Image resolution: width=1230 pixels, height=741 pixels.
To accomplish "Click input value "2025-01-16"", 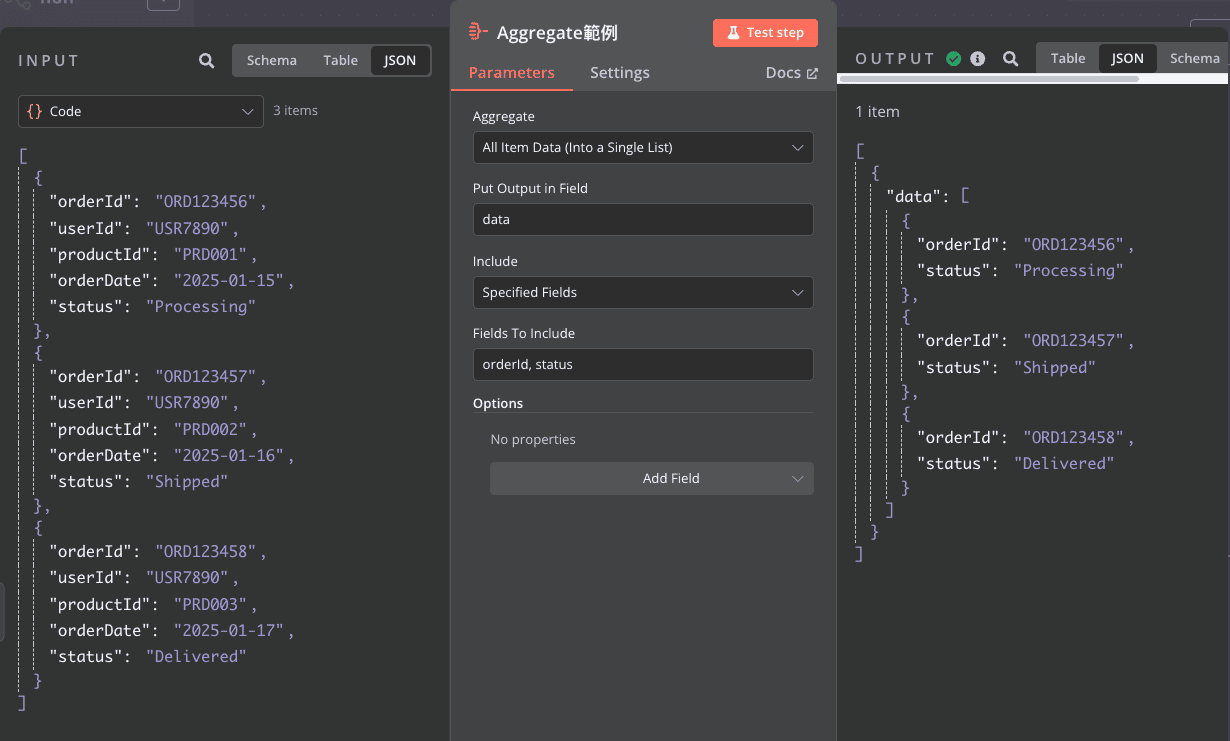I will coord(230,455).
